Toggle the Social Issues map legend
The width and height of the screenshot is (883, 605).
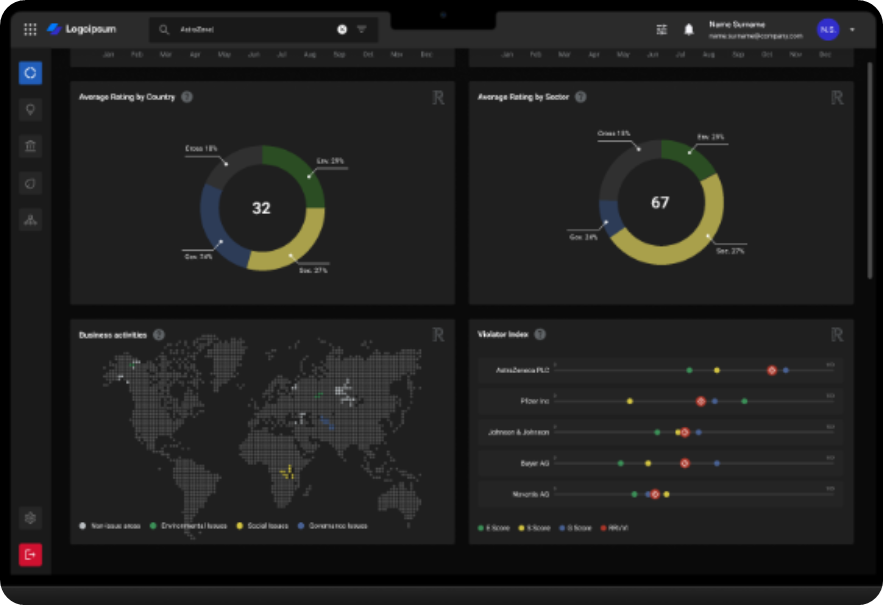pyautogui.click(x=262, y=525)
